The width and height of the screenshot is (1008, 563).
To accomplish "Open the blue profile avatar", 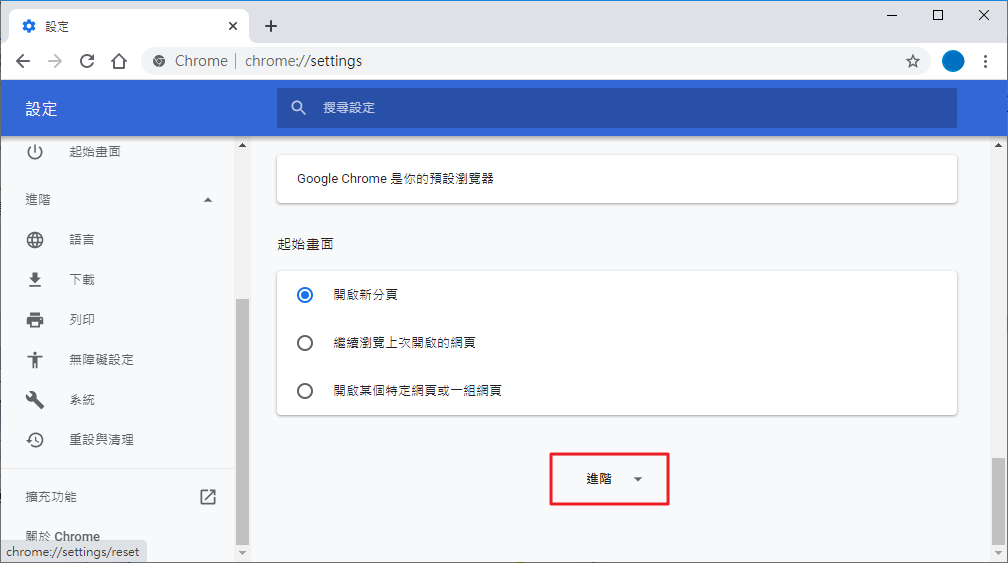I will 953,61.
